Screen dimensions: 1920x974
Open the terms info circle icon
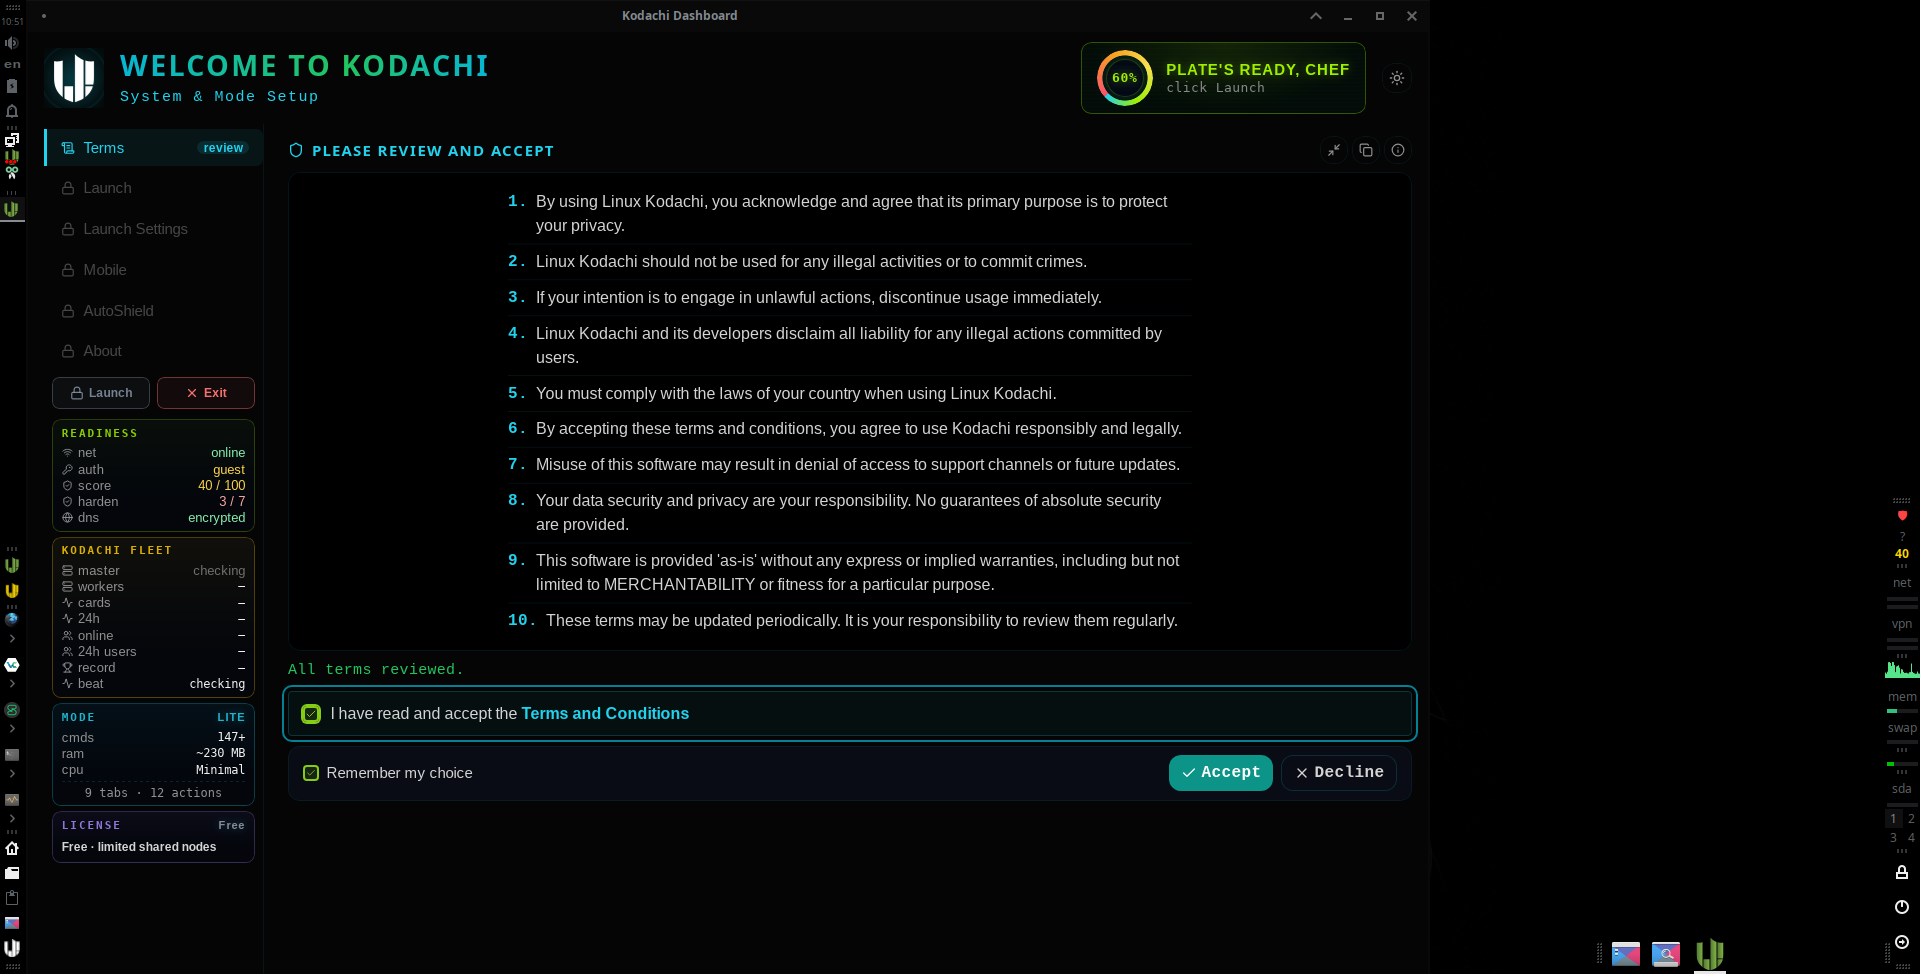[1398, 150]
